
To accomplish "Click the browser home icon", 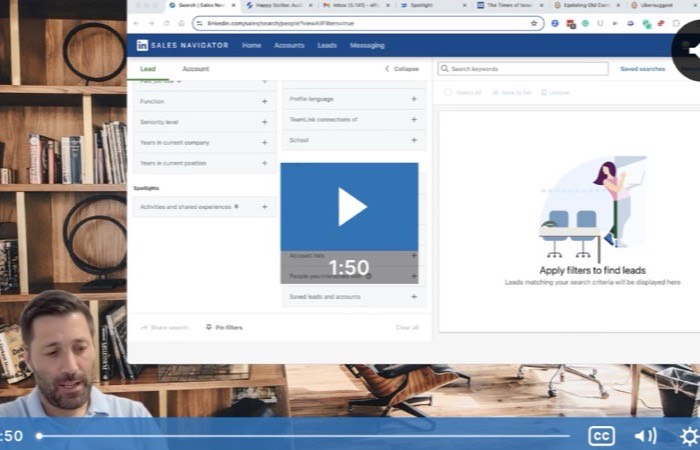I will point(181,23).
